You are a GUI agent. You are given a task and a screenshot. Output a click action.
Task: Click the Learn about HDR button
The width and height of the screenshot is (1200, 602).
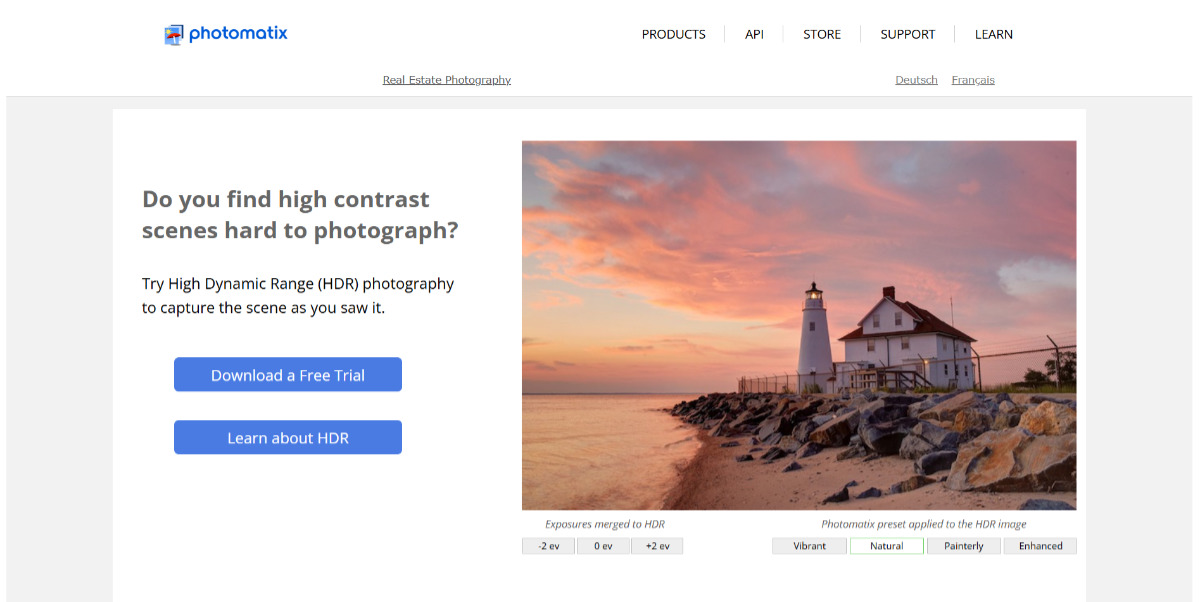[x=288, y=437]
